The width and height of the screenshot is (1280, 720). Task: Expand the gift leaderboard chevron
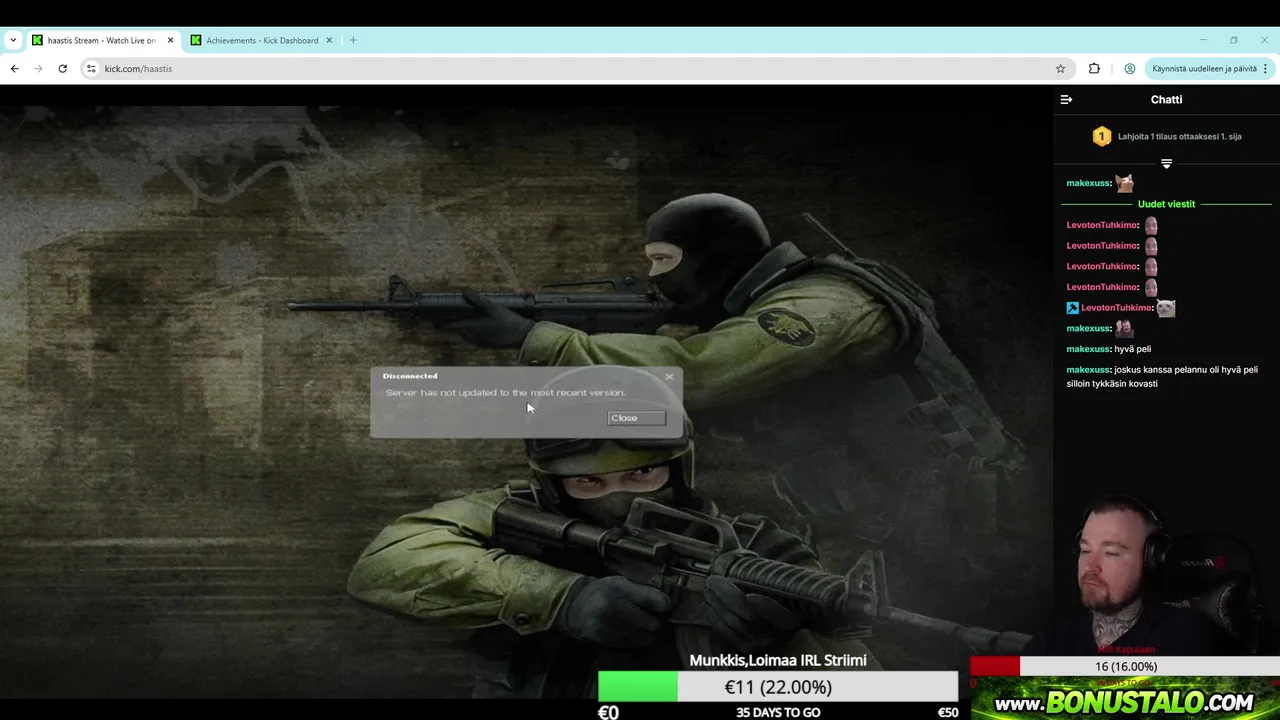1166,163
